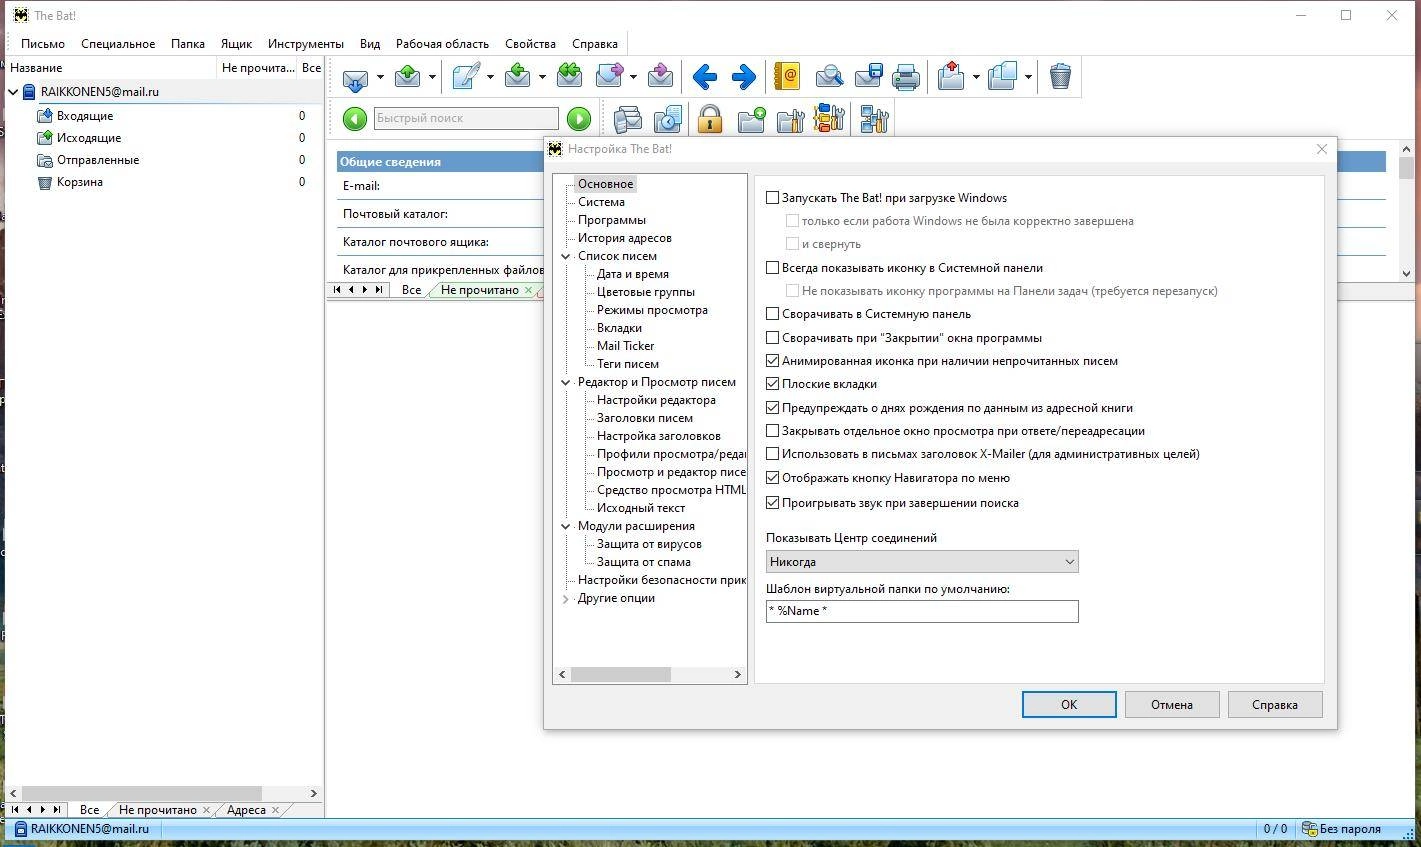Click the folder properties tools icon

point(790,120)
